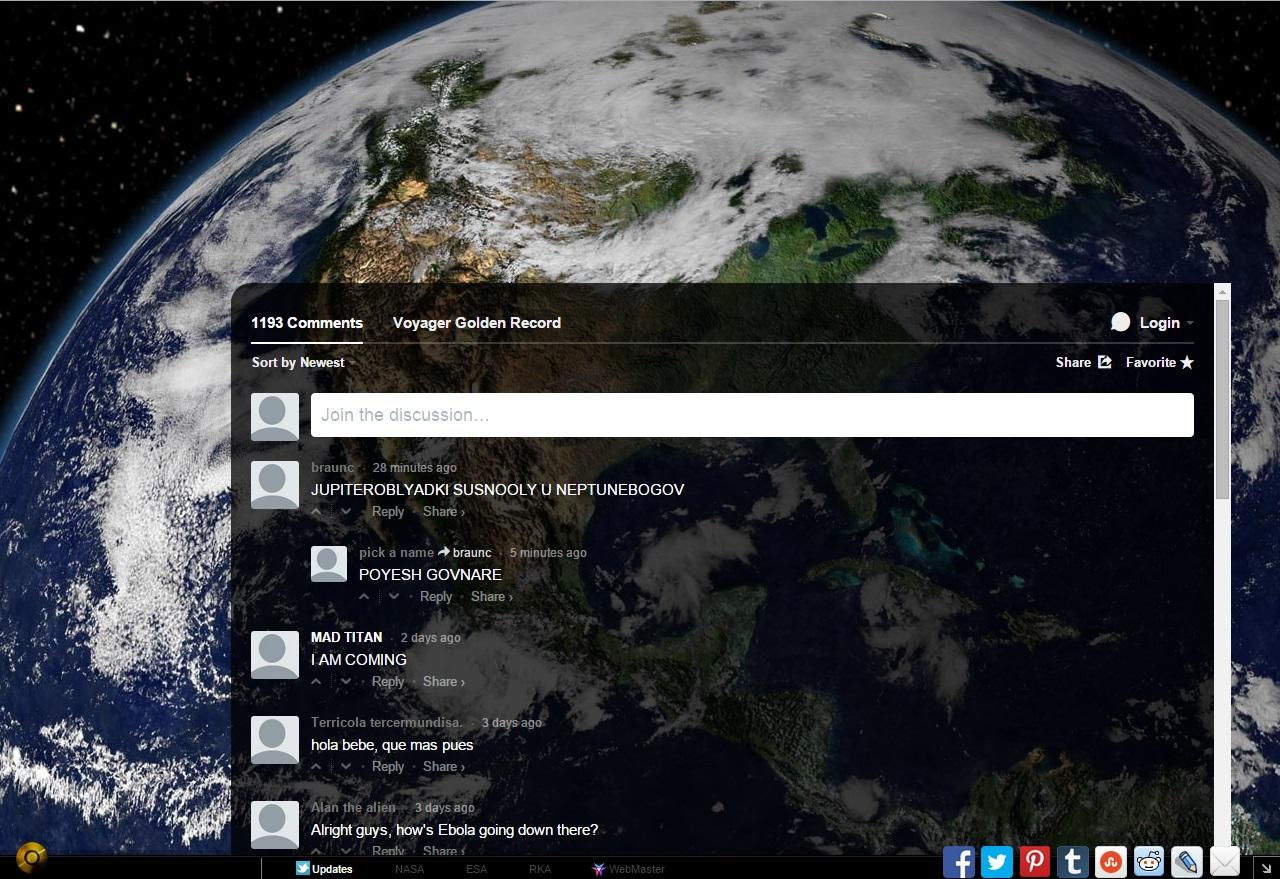The height and width of the screenshot is (879, 1280).
Task: Open the Alan the alien username link
Action: point(353,807)
